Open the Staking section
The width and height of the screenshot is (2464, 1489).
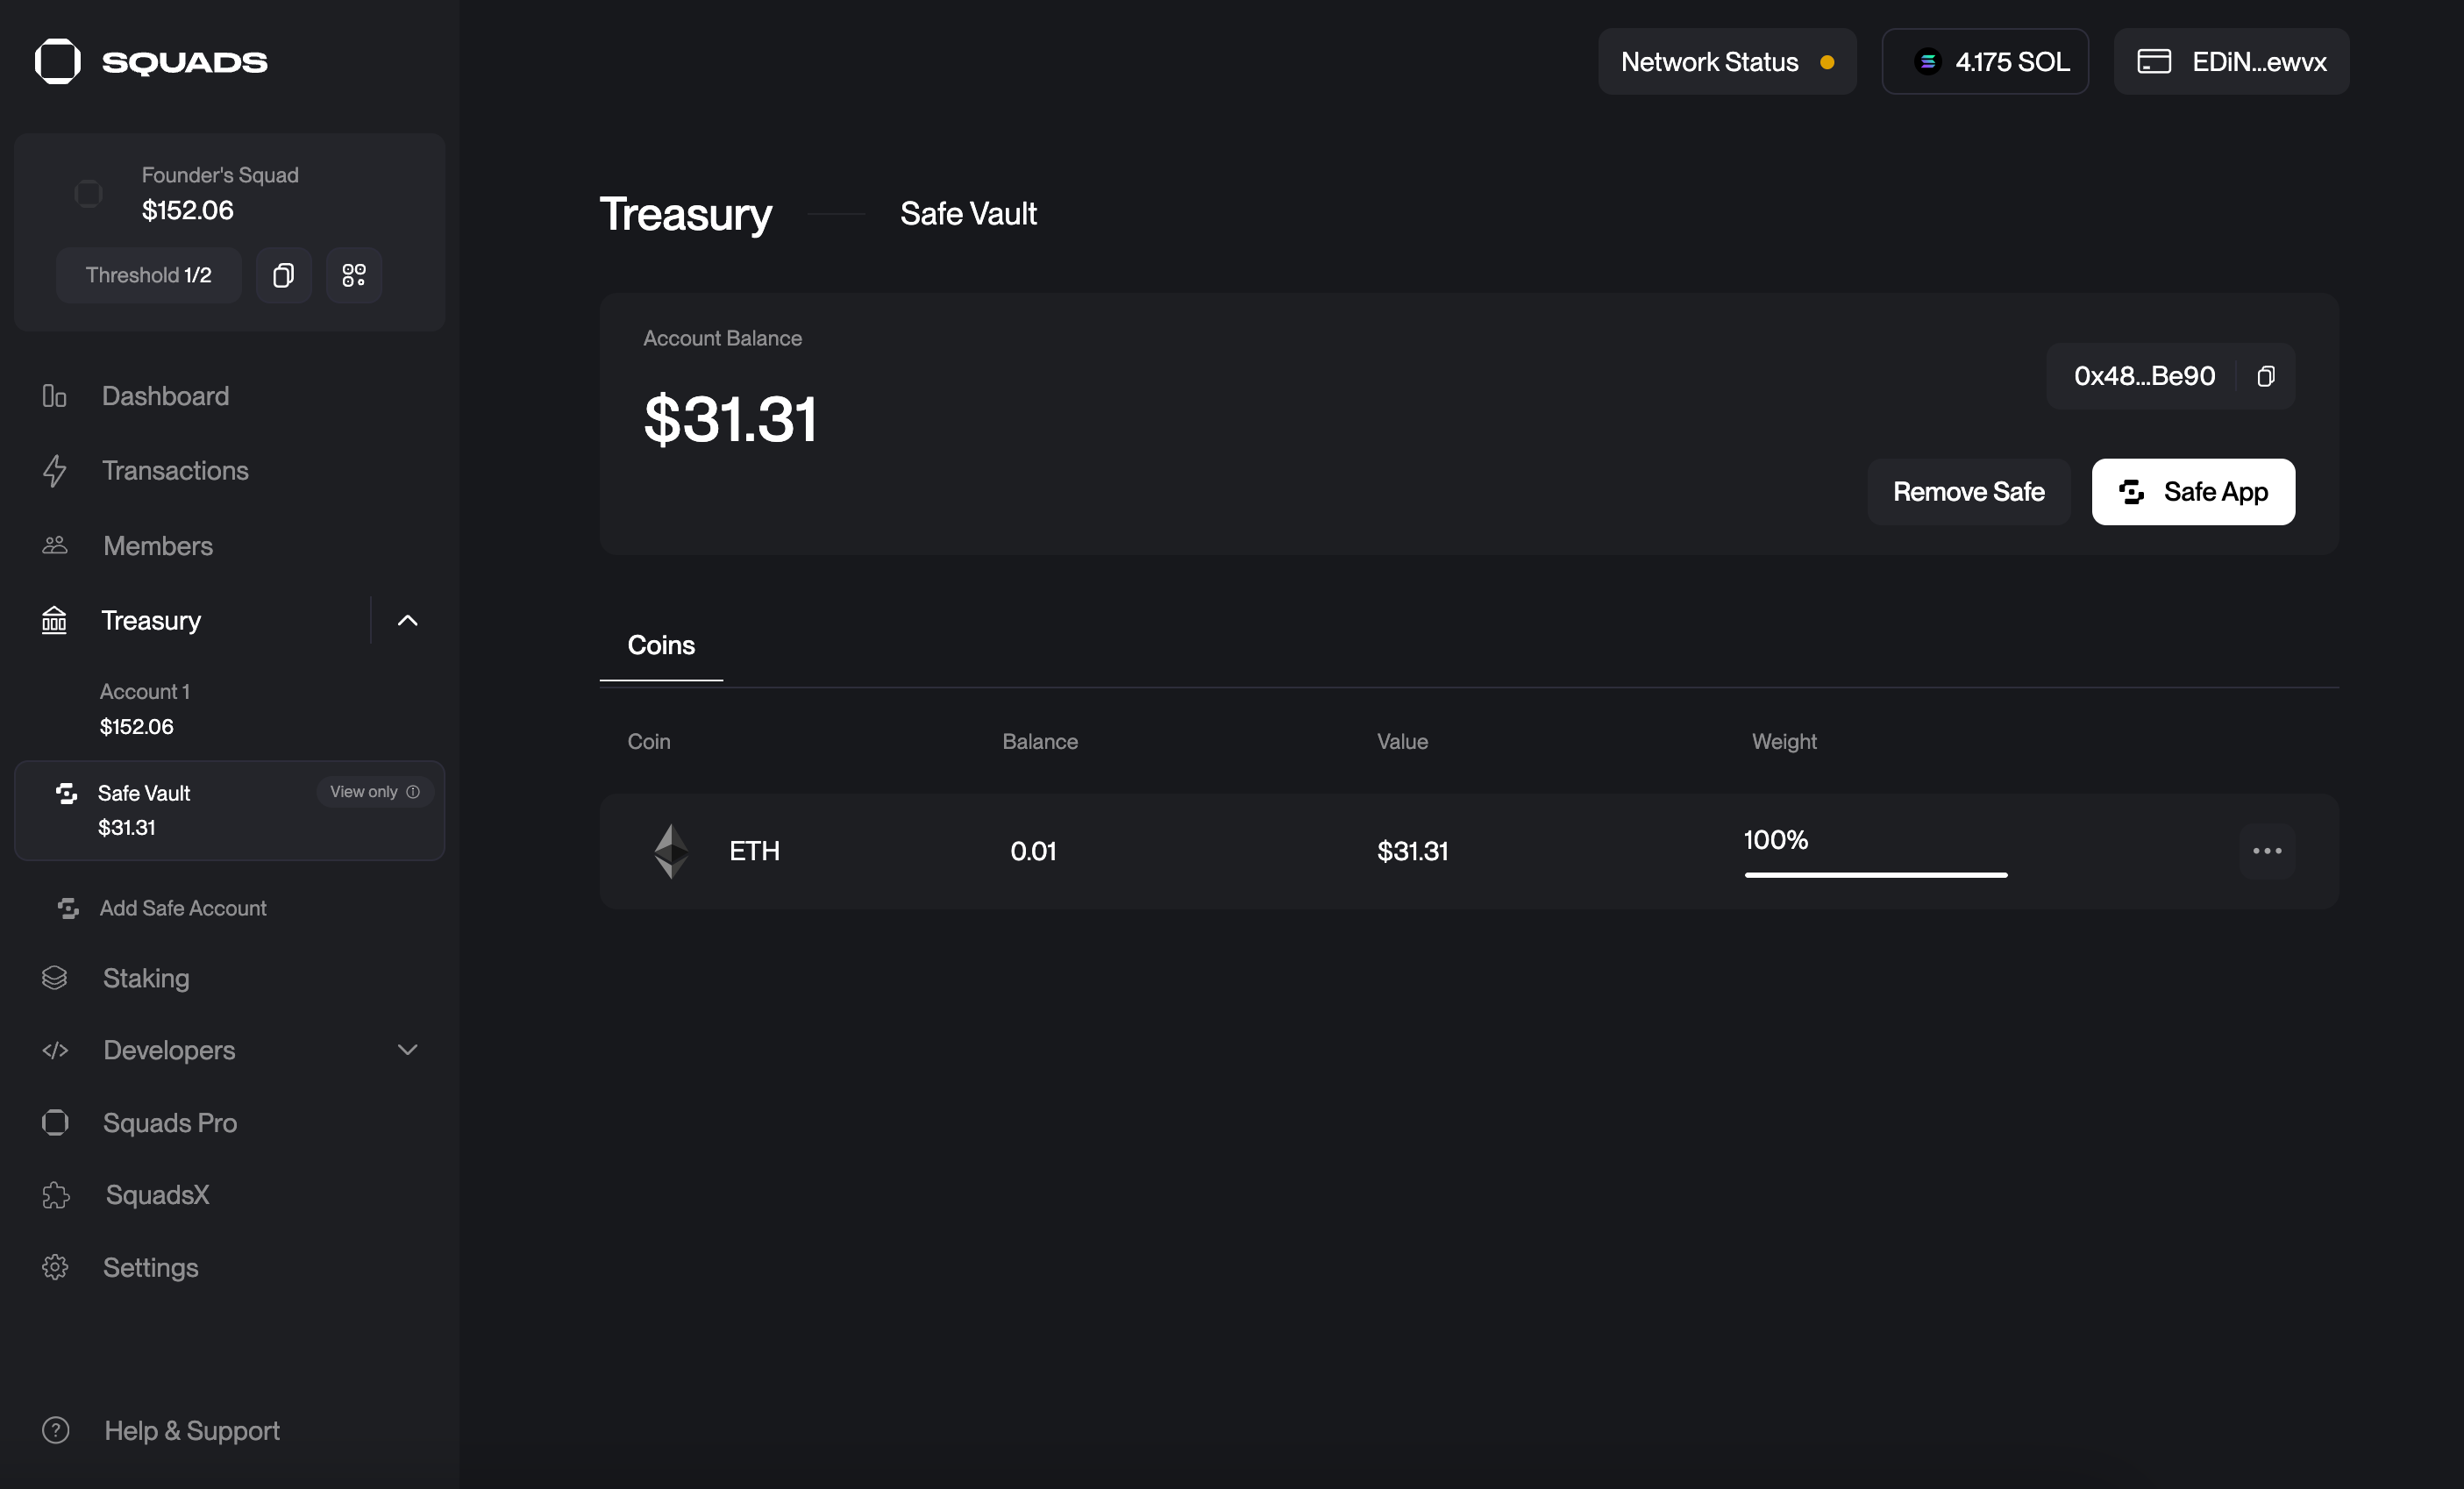[x=146, y=978]
